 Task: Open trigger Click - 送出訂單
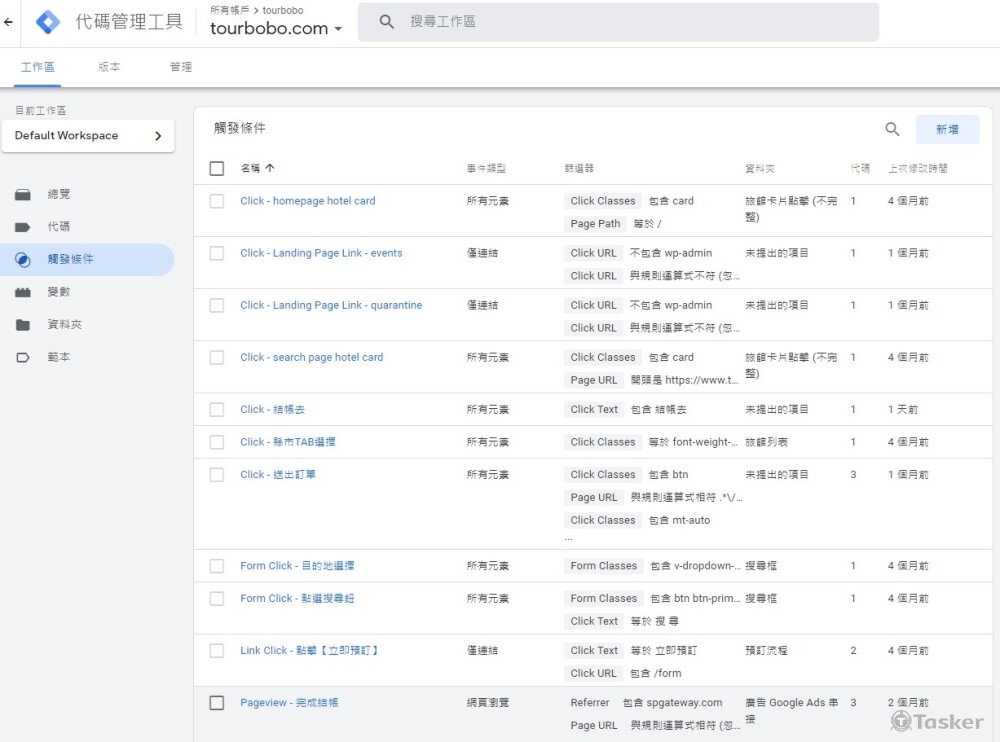tap(277, 475)
